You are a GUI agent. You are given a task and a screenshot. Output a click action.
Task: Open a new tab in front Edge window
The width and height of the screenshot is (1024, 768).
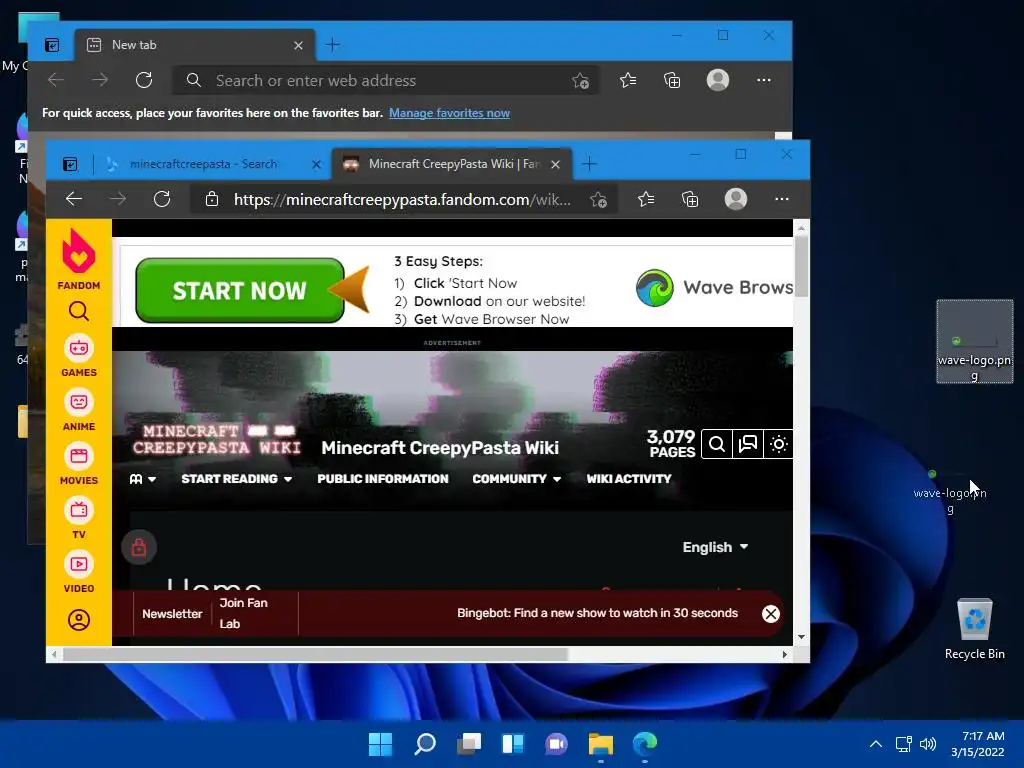pos(589,164)
